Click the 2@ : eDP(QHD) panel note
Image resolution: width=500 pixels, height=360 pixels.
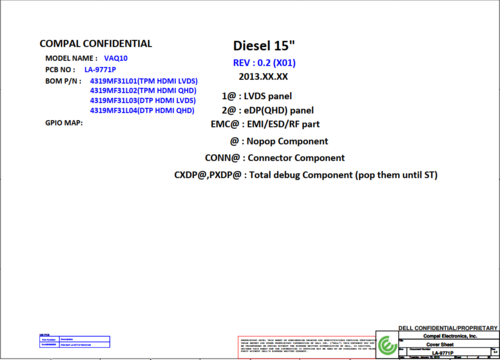(x=268, y=110)
